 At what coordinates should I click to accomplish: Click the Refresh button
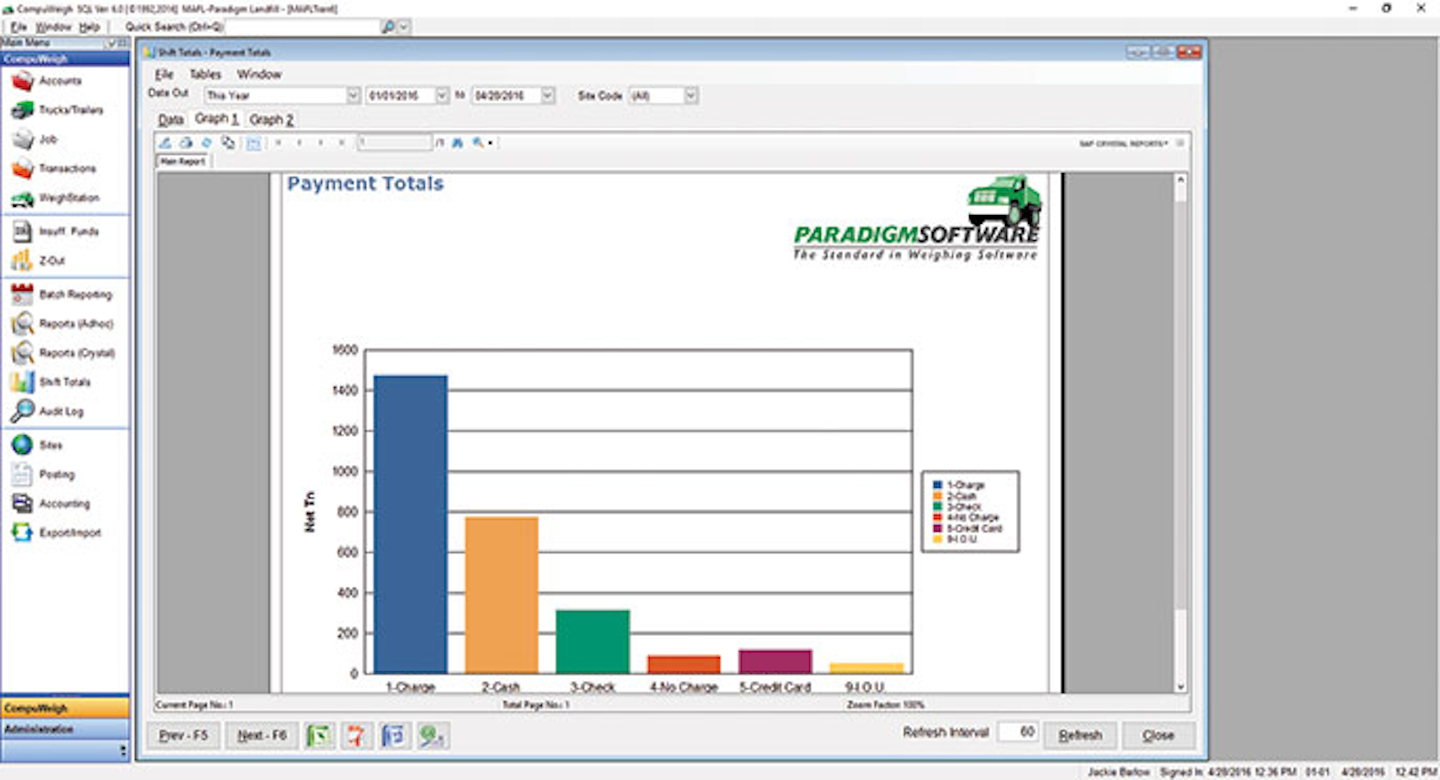(x=1080, y=736)
